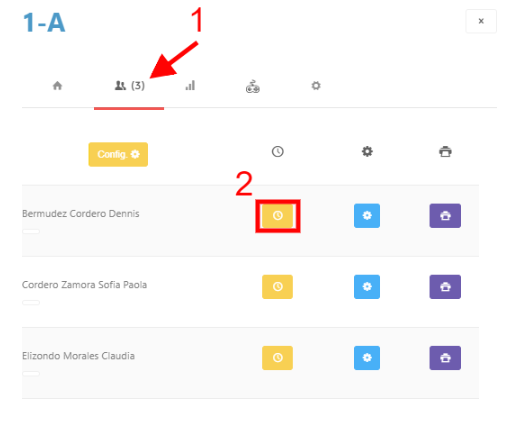Click the printer column header icon
The width and height of the screenshot is (518, 434).
coord(445,152)
